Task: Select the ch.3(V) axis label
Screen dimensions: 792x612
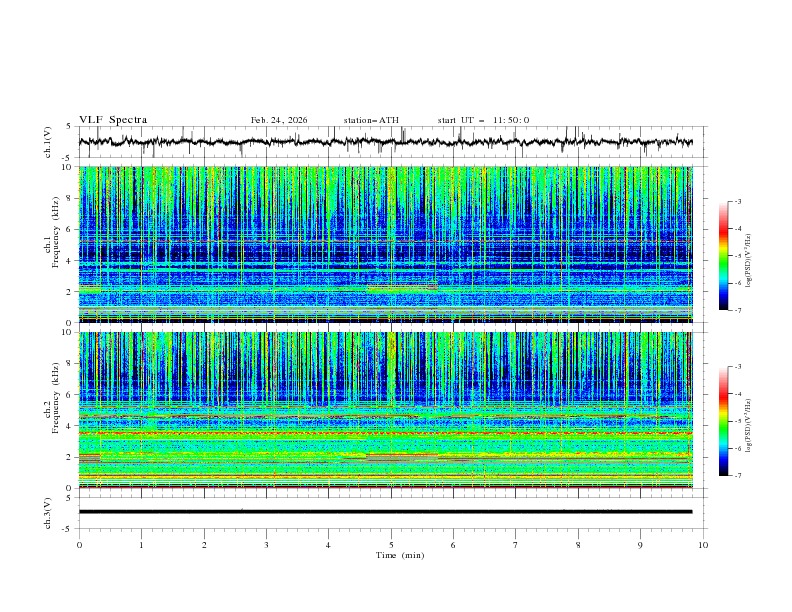Action: tap(48, 512)
